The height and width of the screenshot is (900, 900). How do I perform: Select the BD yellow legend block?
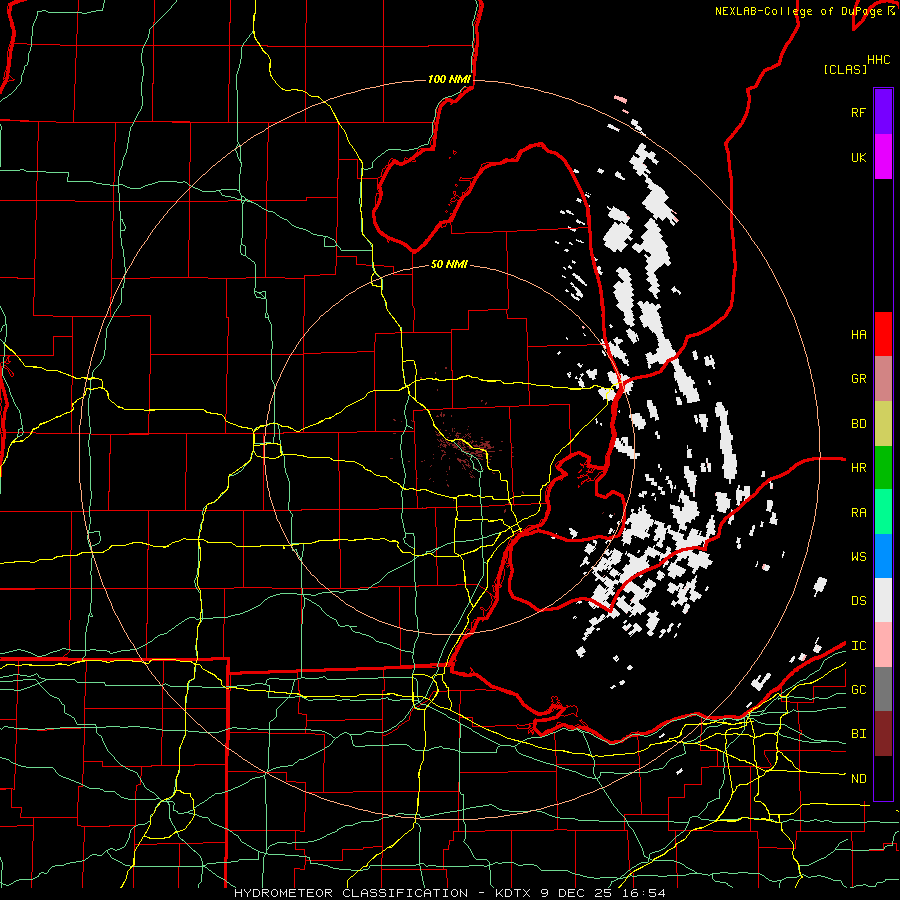pyautogui.click(x=883, y=423)
